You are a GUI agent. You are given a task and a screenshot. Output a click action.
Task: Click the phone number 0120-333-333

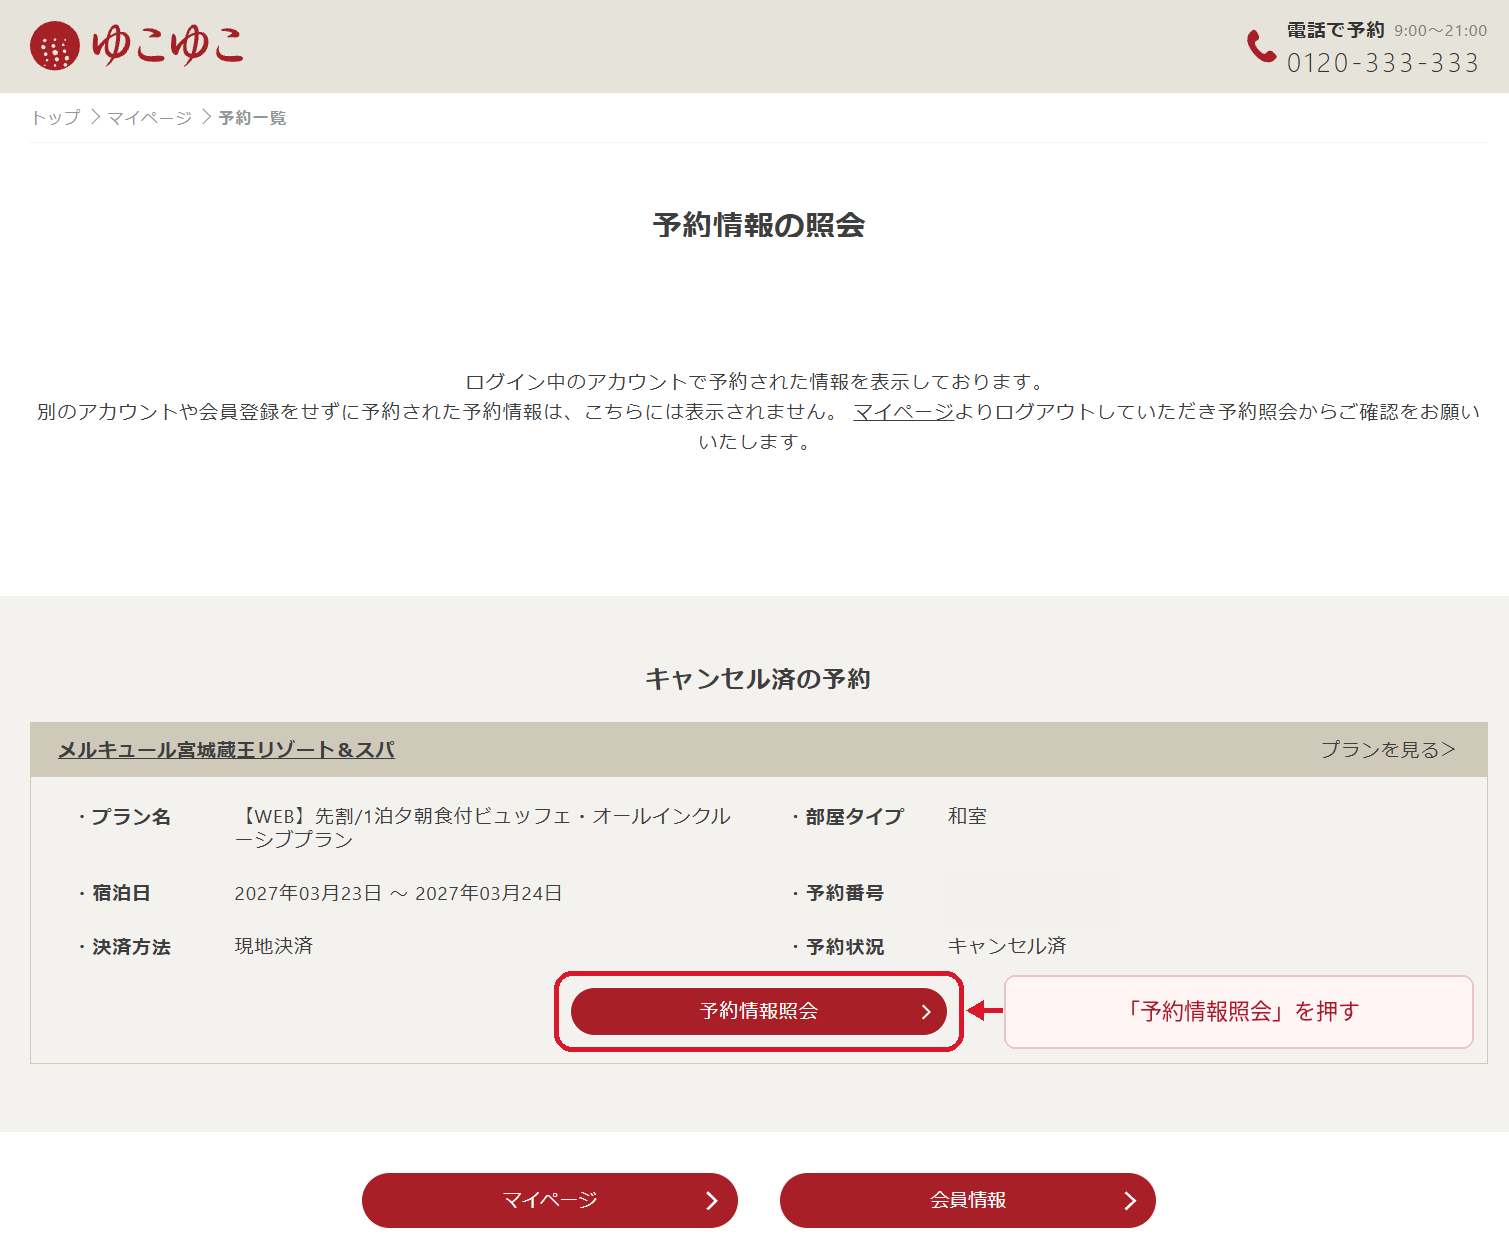(x=1383, y=63)
